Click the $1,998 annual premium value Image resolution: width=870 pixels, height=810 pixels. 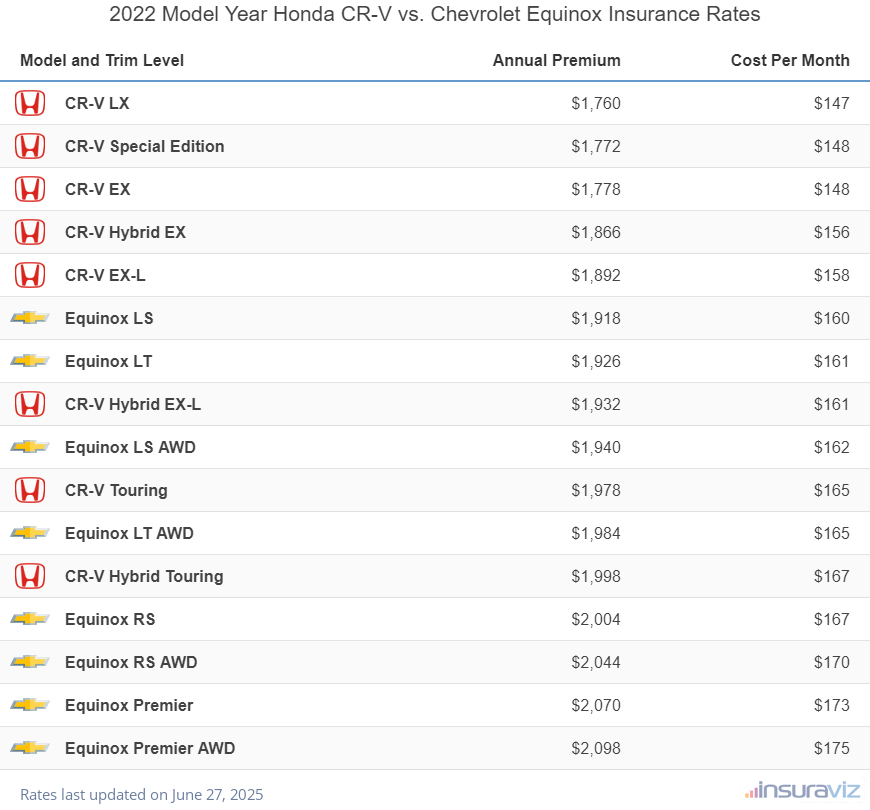click(596, 576)
